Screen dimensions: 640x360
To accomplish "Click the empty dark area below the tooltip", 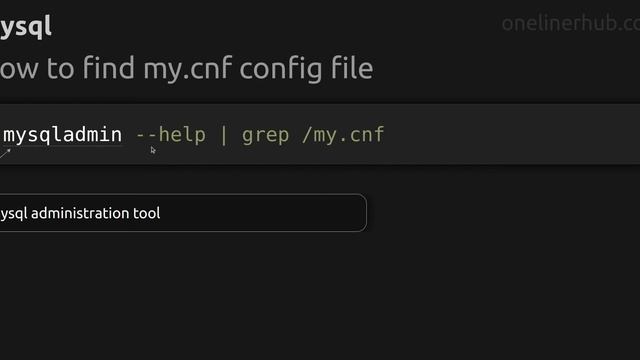I will point(320,298).
